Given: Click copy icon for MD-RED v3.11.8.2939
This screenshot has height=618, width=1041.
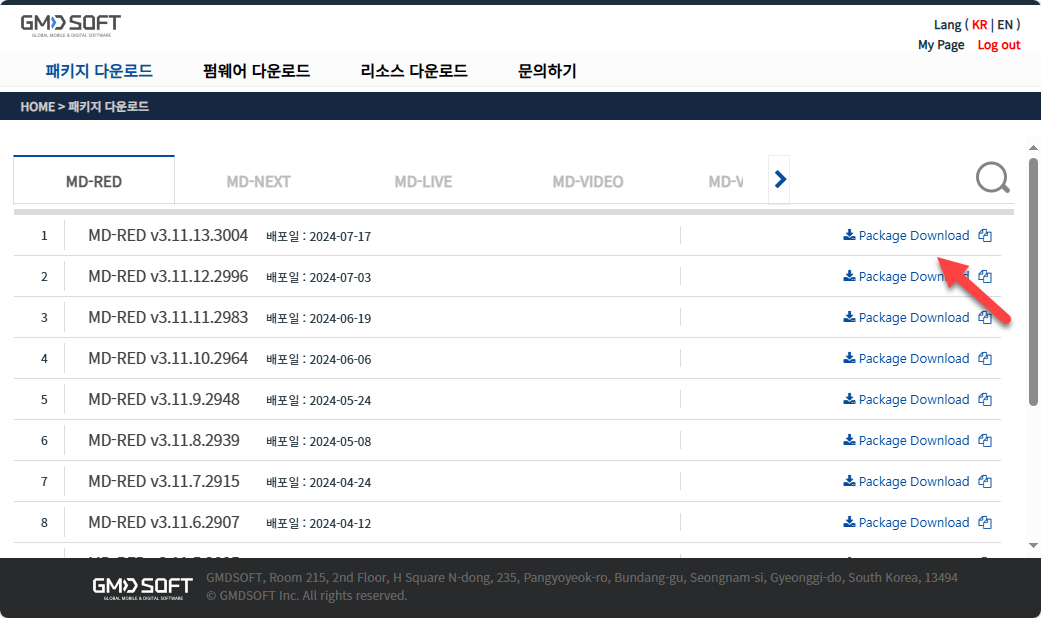Looking at the screenshot, I should 985,441.
